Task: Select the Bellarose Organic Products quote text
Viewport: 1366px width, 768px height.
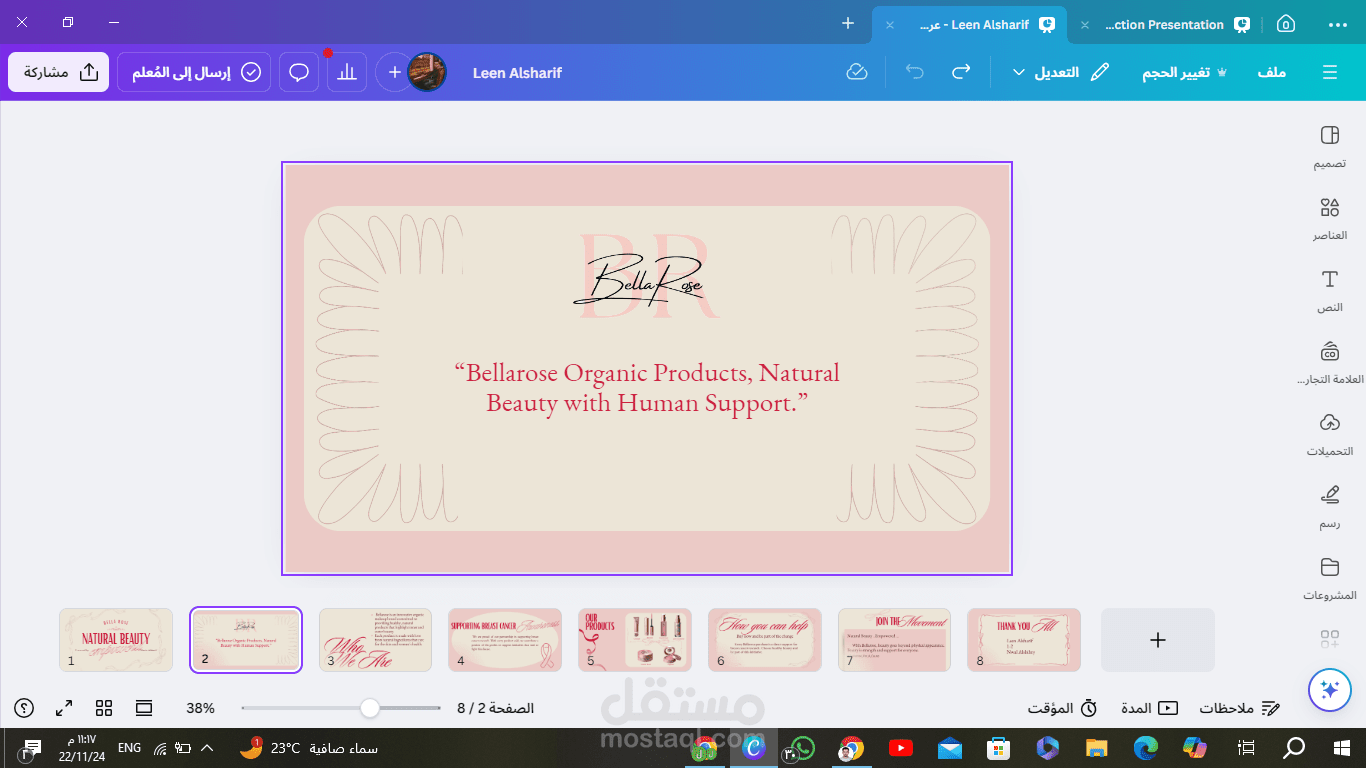Action: (647, 388)
